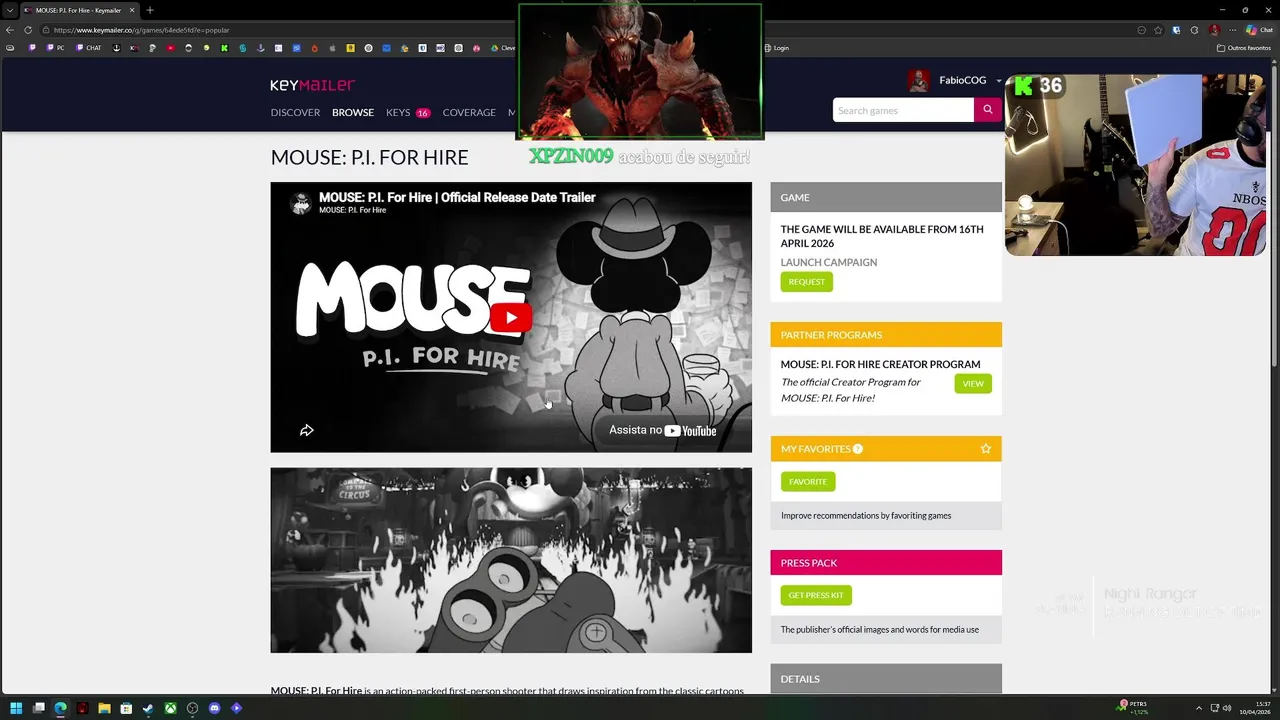Go to the Coverage menu item
The height and width of the screenshot is (720, 1280).
coord(469,112)
